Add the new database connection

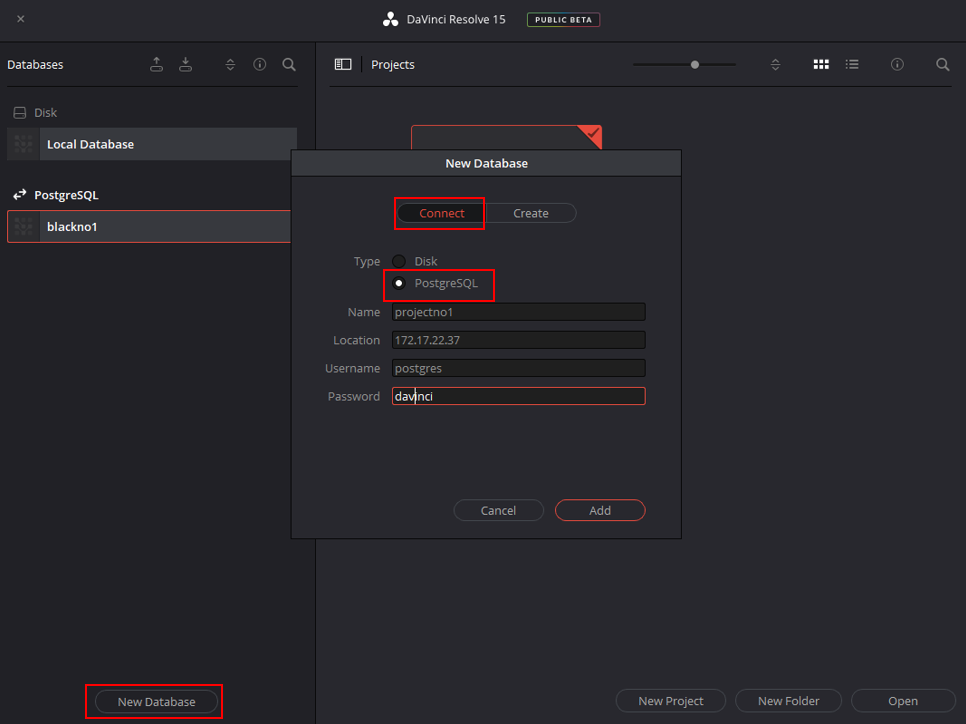600,510
